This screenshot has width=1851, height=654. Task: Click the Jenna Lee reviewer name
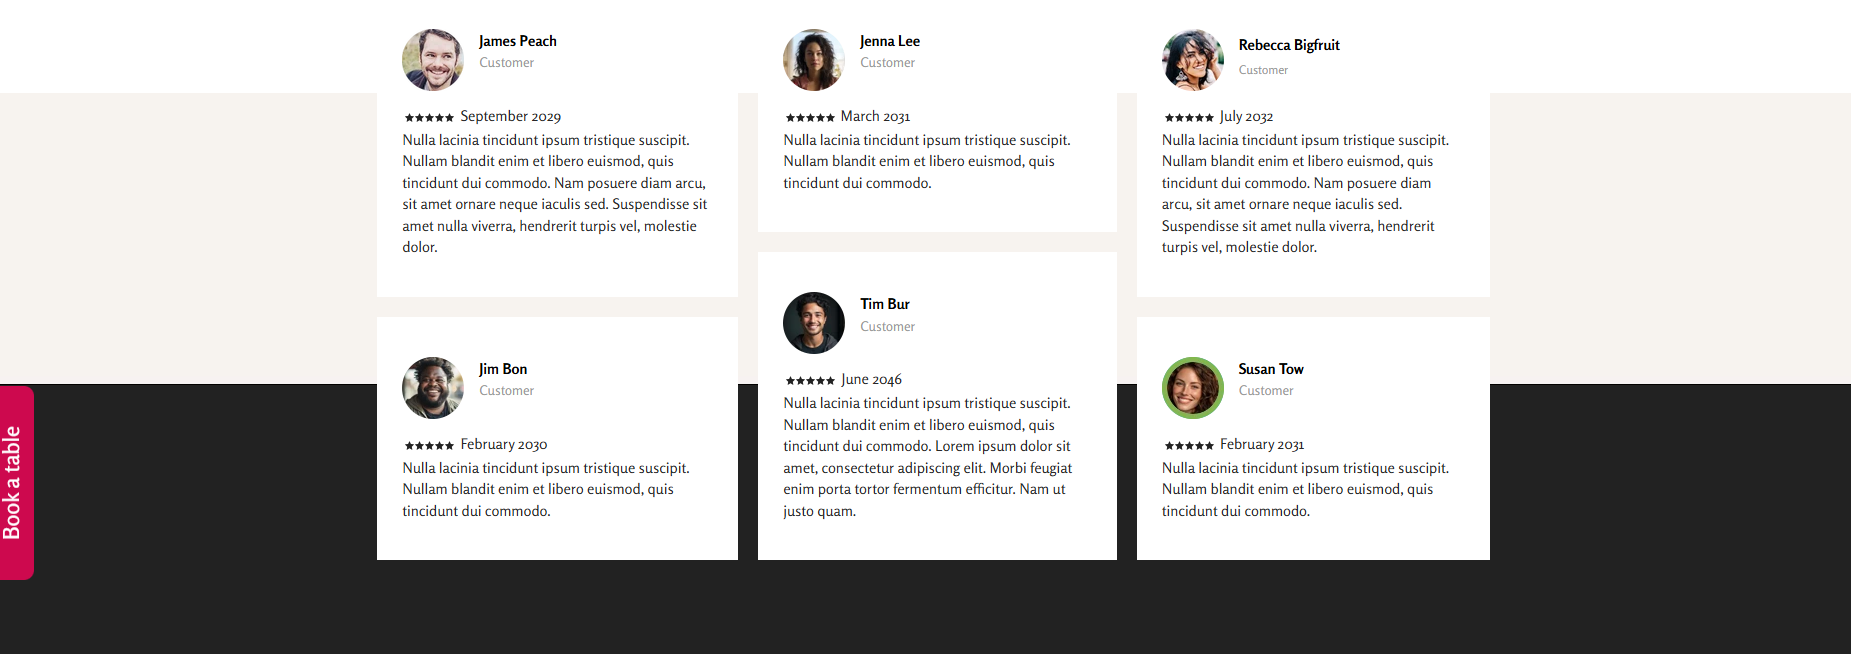(890, 41)
